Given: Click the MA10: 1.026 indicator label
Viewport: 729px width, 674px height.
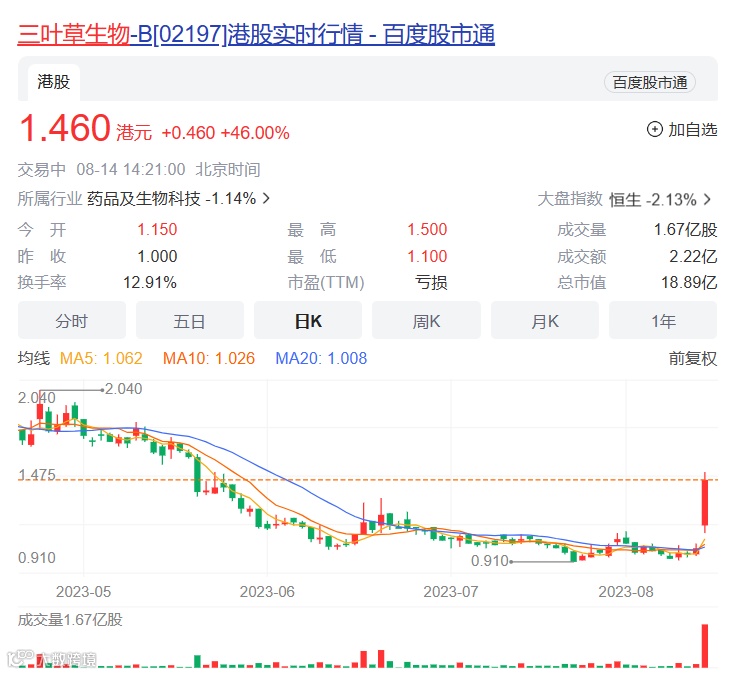Looking at the screenshot, I should click(x=209, y=358).
